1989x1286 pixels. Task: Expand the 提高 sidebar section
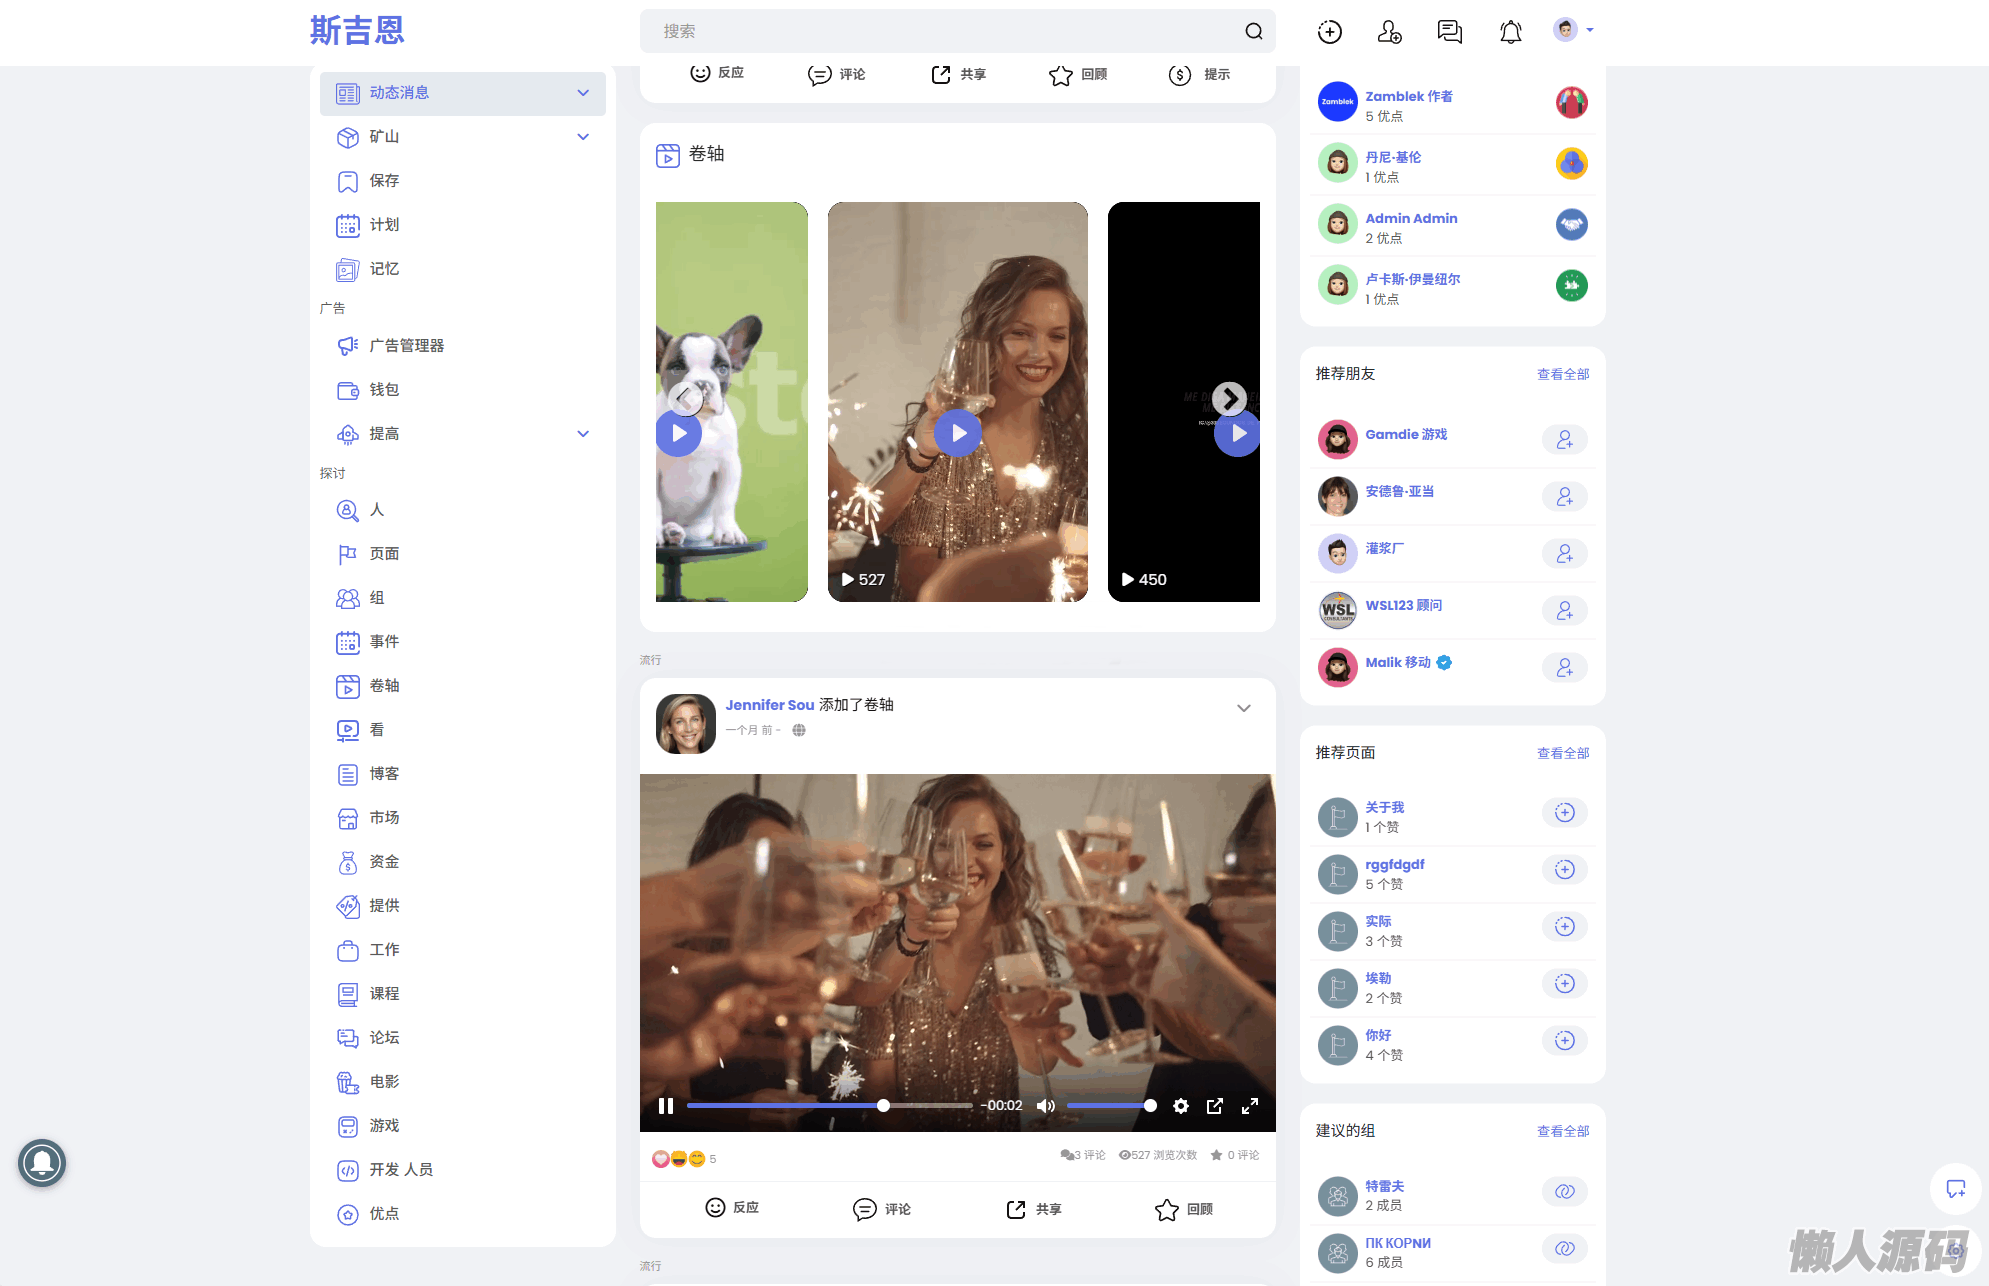583,434
